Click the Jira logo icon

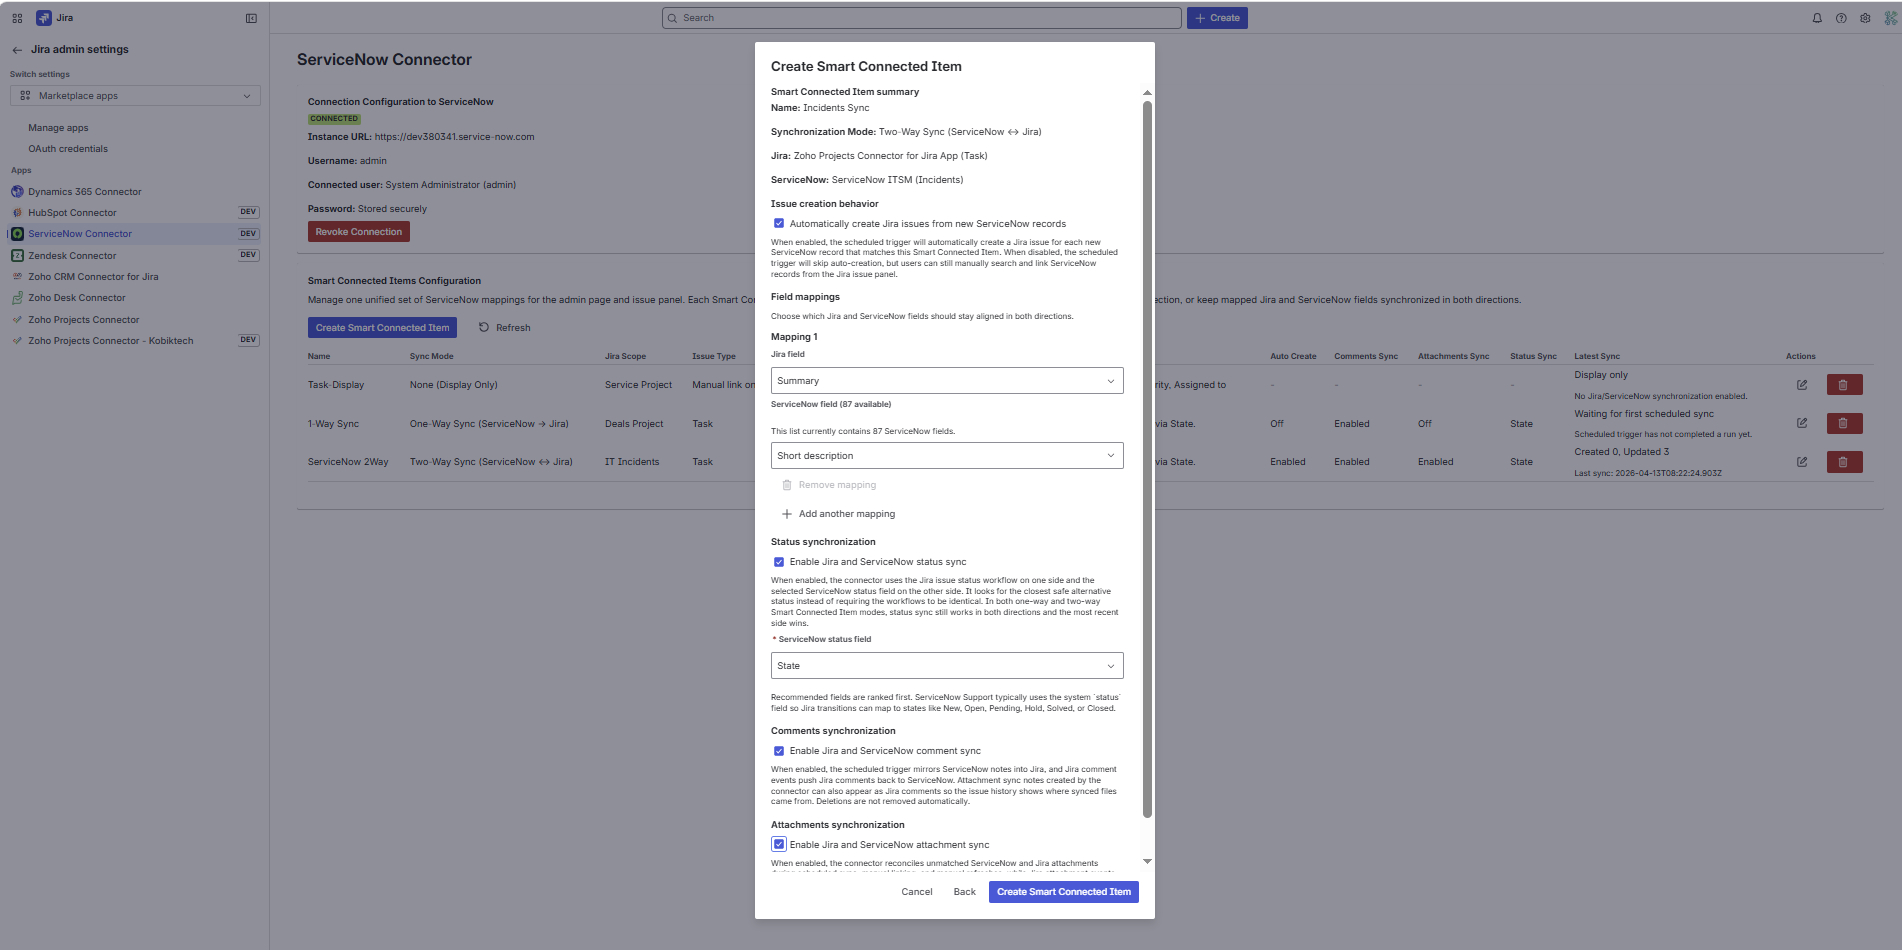click(x=43, y=18)
